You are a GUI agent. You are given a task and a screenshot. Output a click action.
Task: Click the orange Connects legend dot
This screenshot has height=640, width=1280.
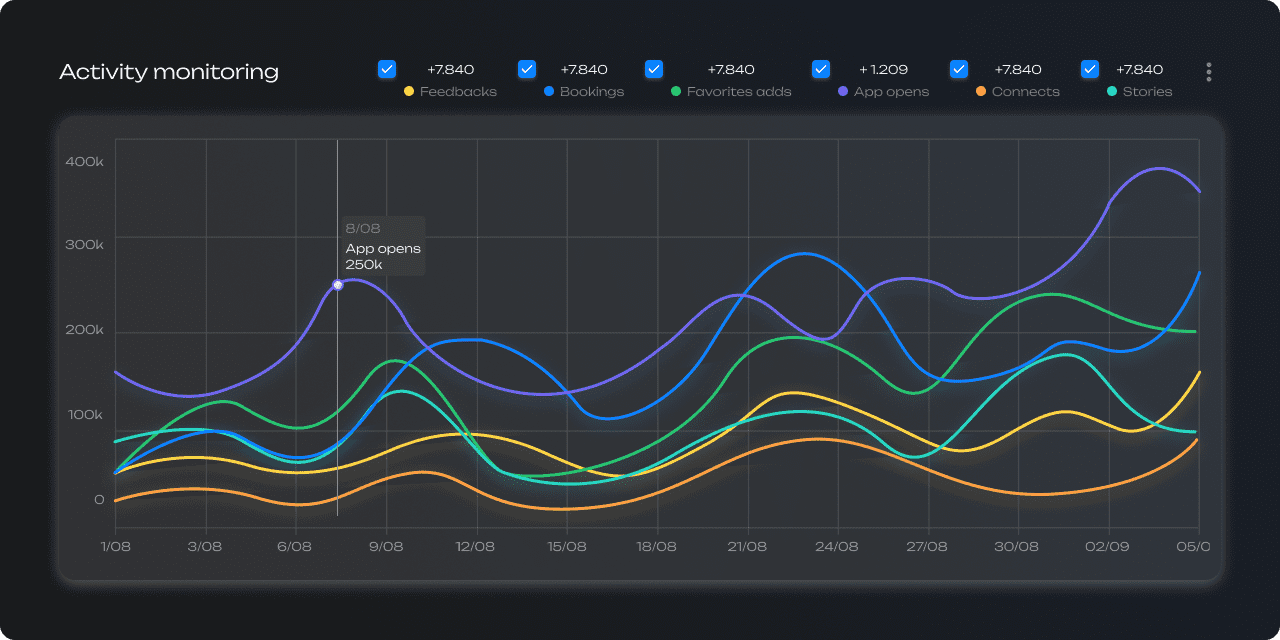tap(980, 92)
